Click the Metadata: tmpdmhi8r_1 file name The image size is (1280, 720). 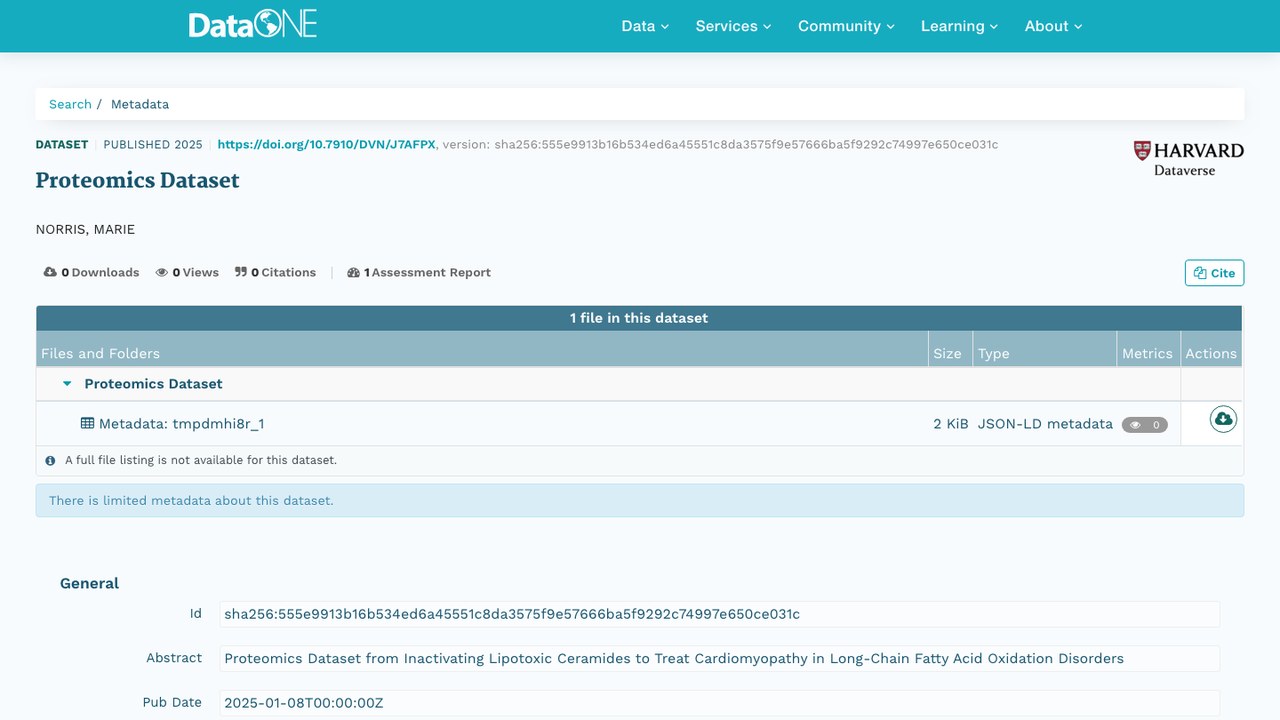click(x=181, y=424)
